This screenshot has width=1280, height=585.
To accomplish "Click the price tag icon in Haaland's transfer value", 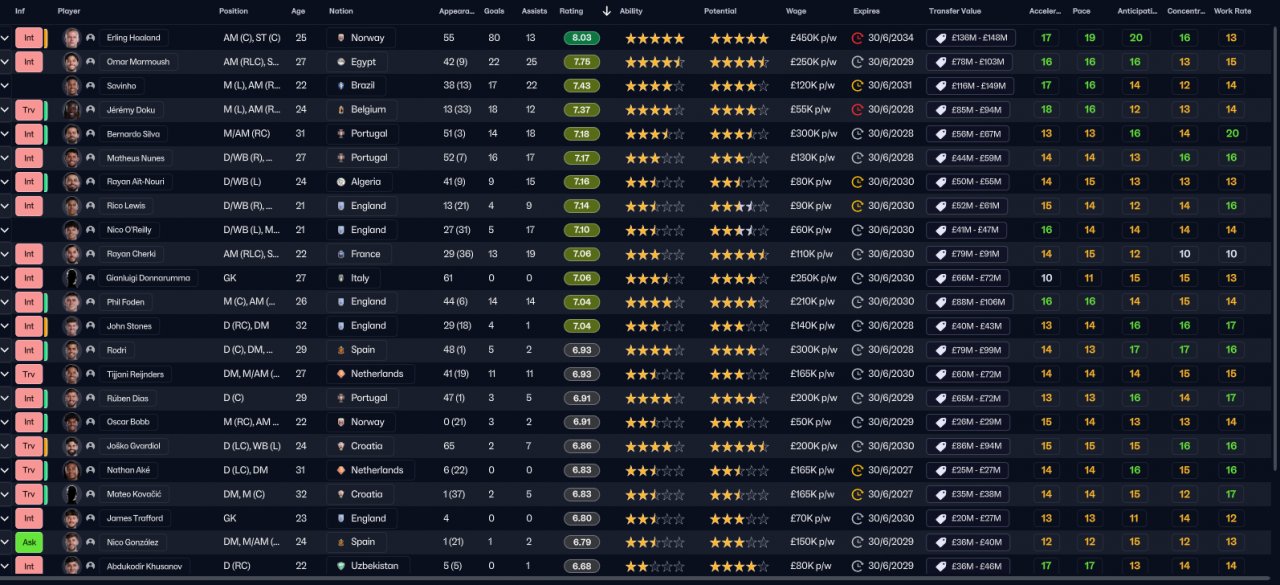I will tap(941, 38).
